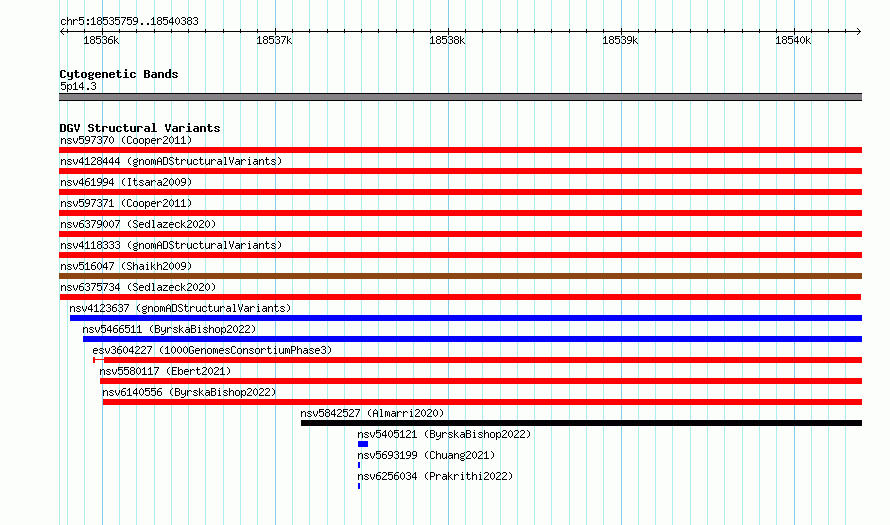
Task: Click the 18538k ruler label
Action: coord(447,40)
